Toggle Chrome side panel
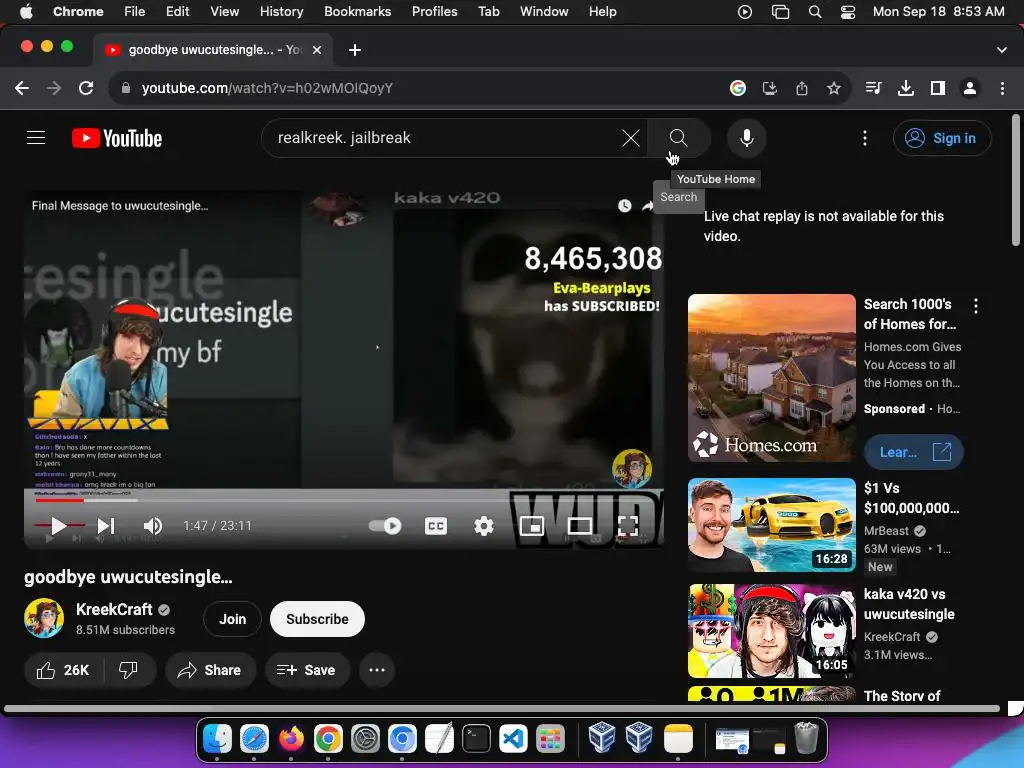Image resolution: width=1024 pixels, height=768 pixels. (x=938, y=88)
